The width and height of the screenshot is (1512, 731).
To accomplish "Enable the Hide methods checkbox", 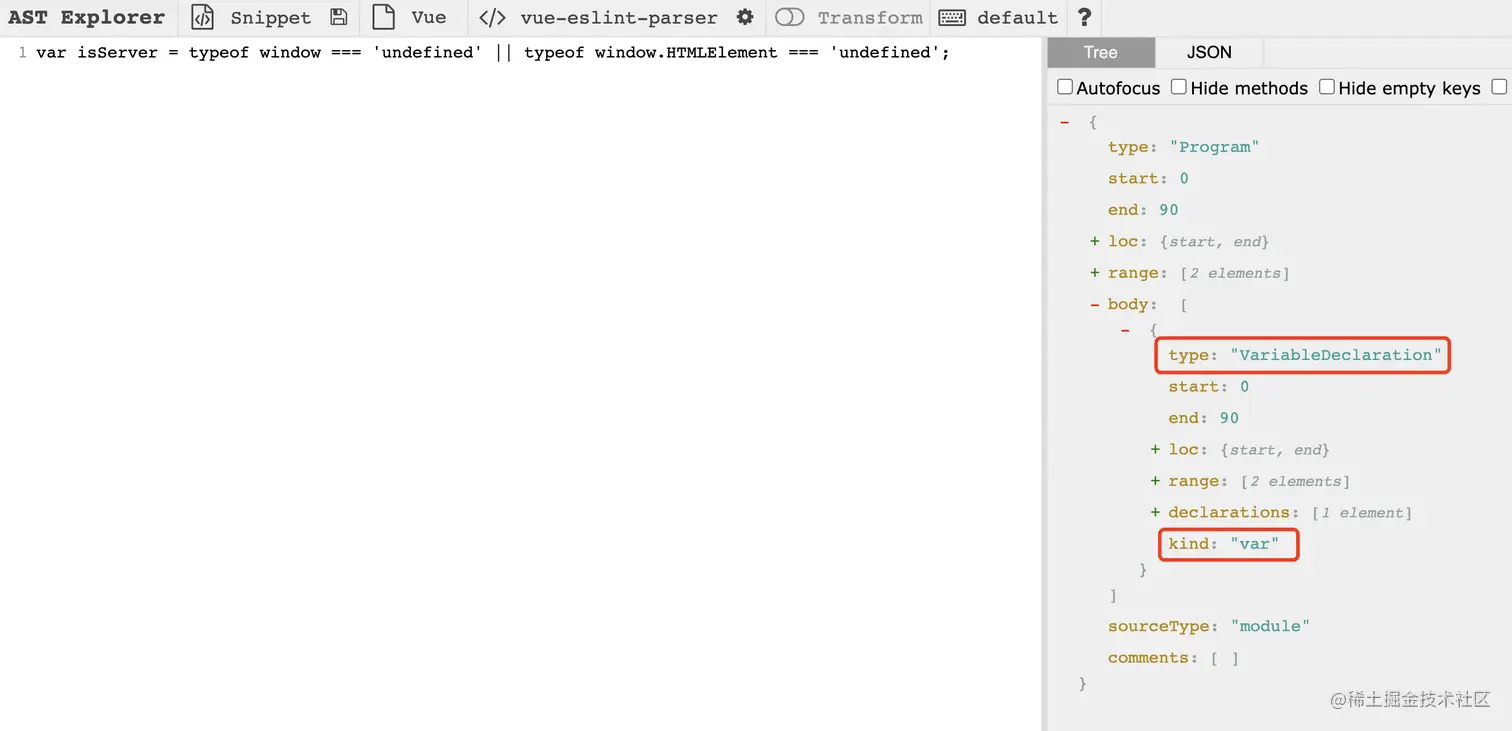I will click(1179, 87).
